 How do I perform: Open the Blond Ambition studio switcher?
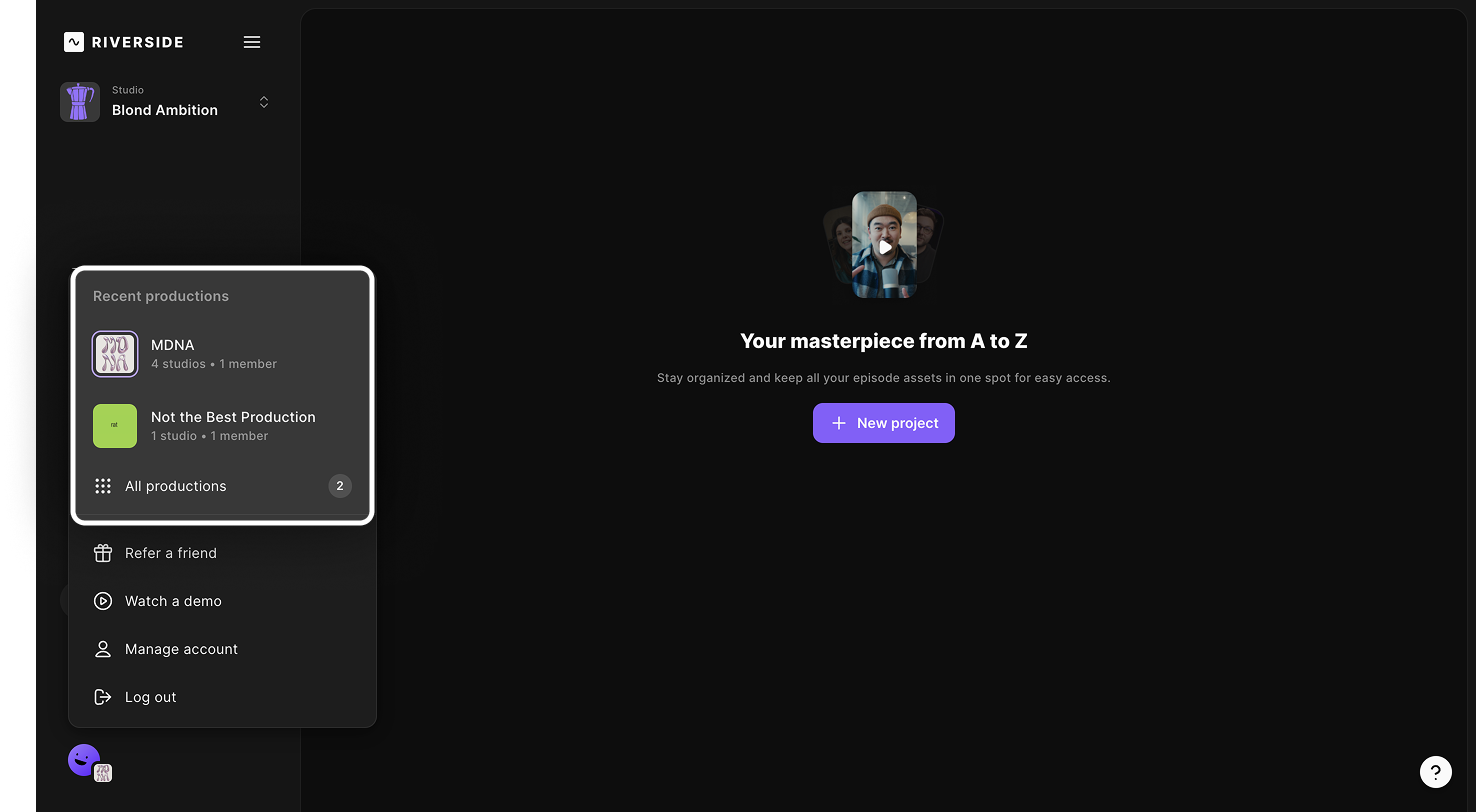165,102
